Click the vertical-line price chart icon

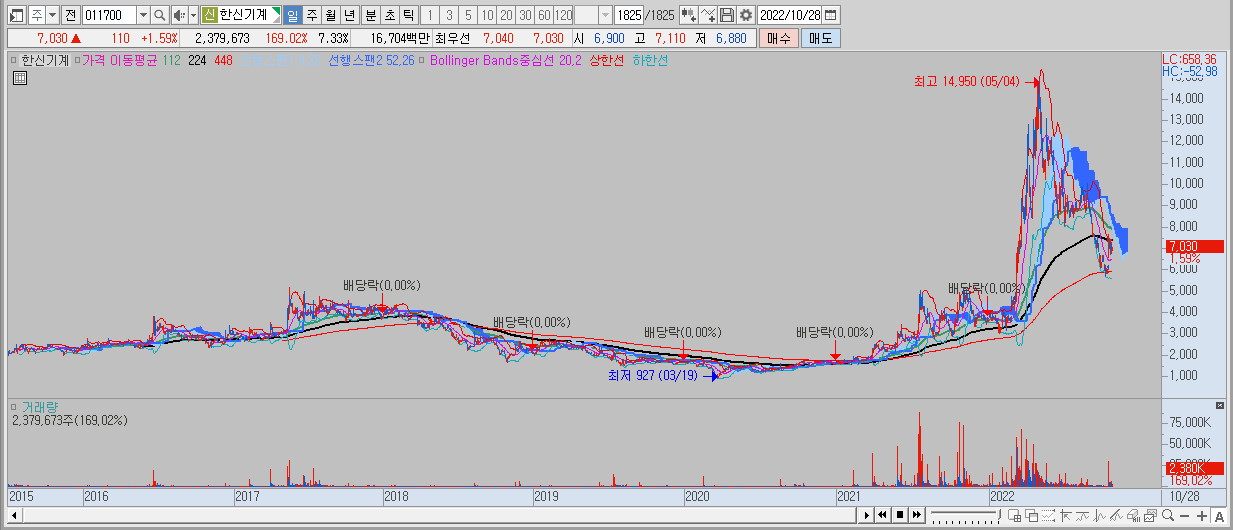tap(1100, 515)
